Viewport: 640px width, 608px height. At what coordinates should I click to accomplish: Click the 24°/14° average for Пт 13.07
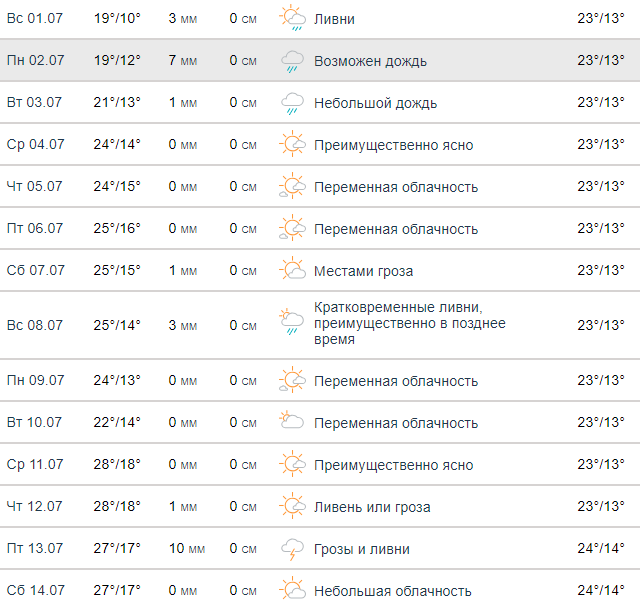click(601, 549)
